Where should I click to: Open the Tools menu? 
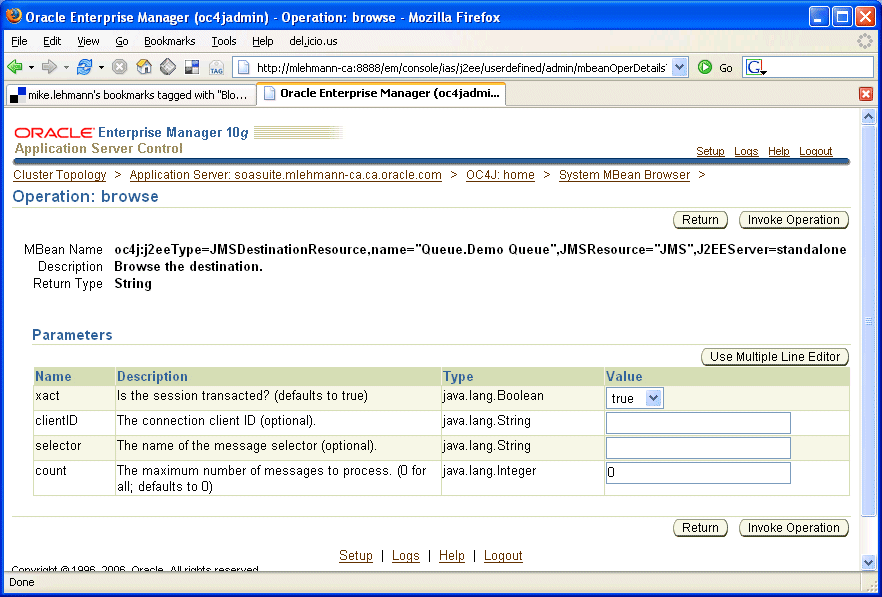[x=224, y=41]
